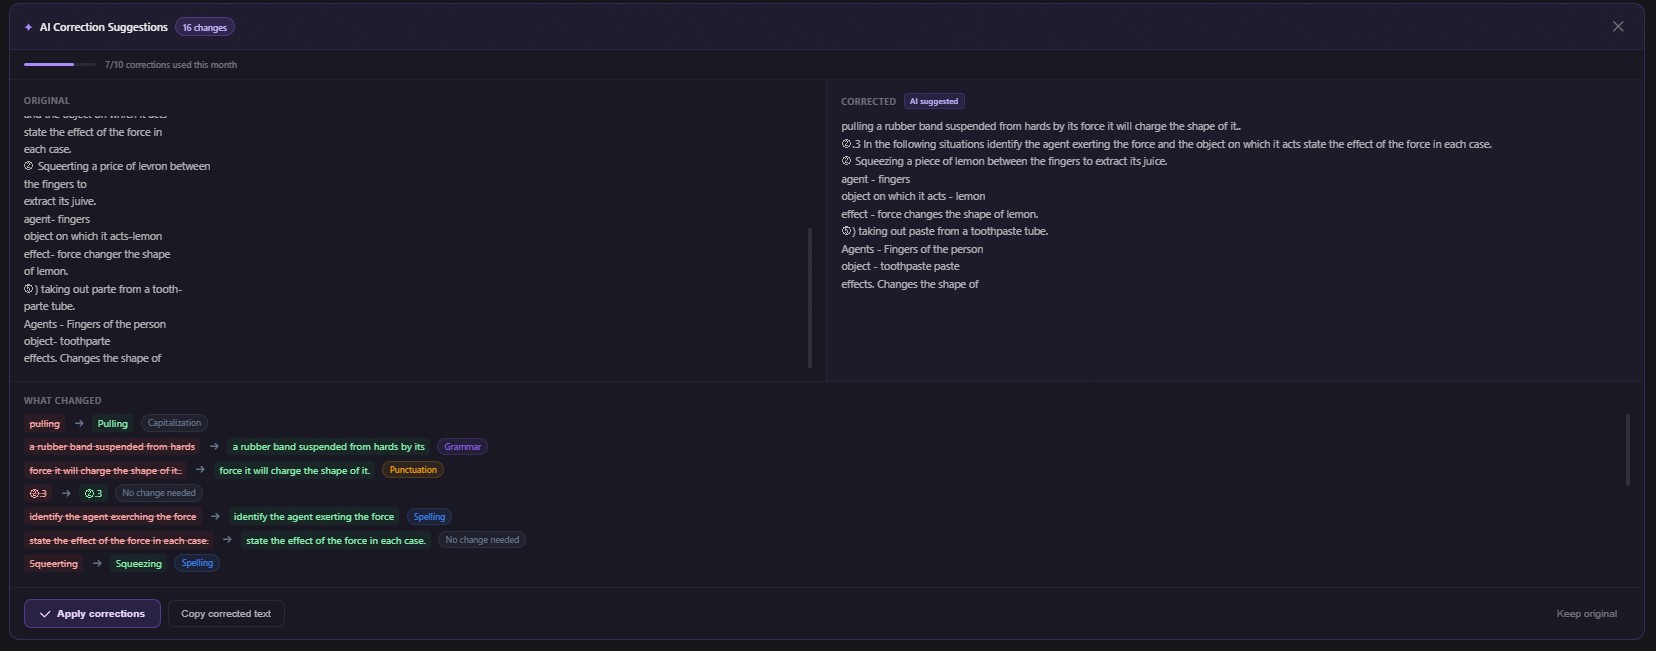
Task: Click the Apply corrections button
Action: click(x=91, y=614)
